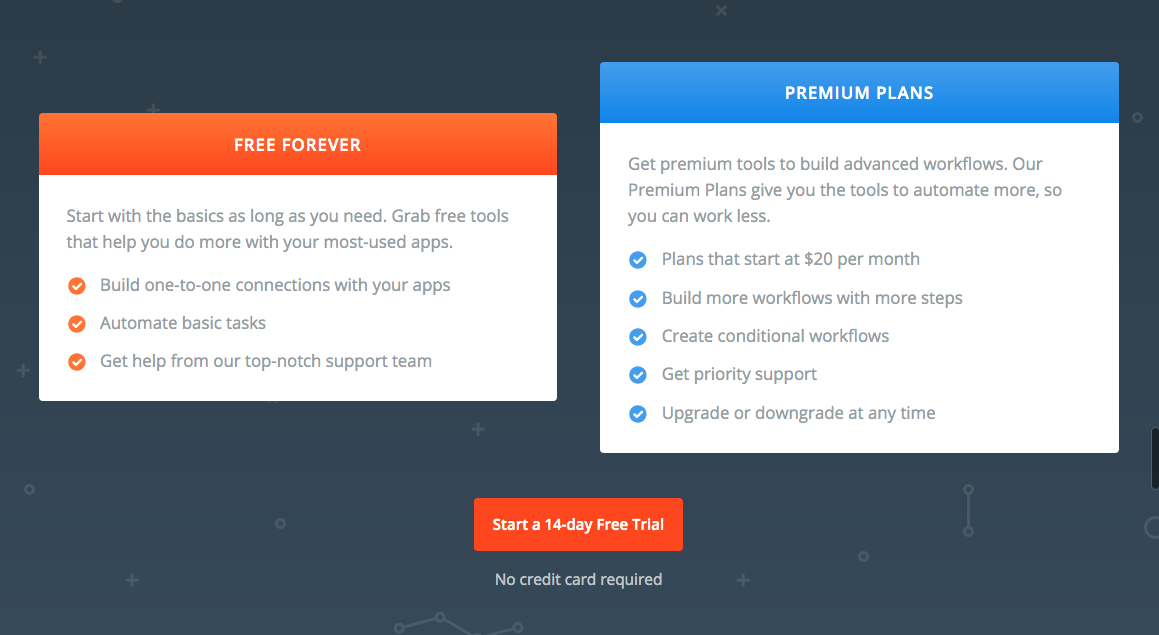The width and height of the screenshot is (1159, 635).
Task: Click blue checkmark beside Get priority support
Action: click(638, 375)
